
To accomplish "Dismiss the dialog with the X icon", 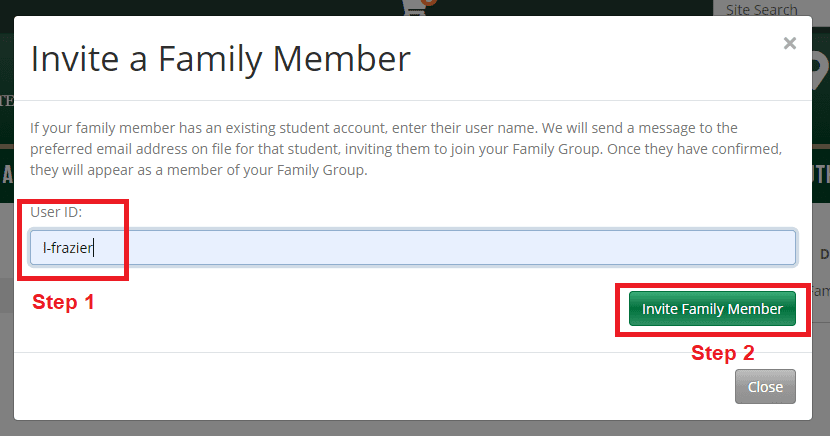I will [x=790, y=43].
